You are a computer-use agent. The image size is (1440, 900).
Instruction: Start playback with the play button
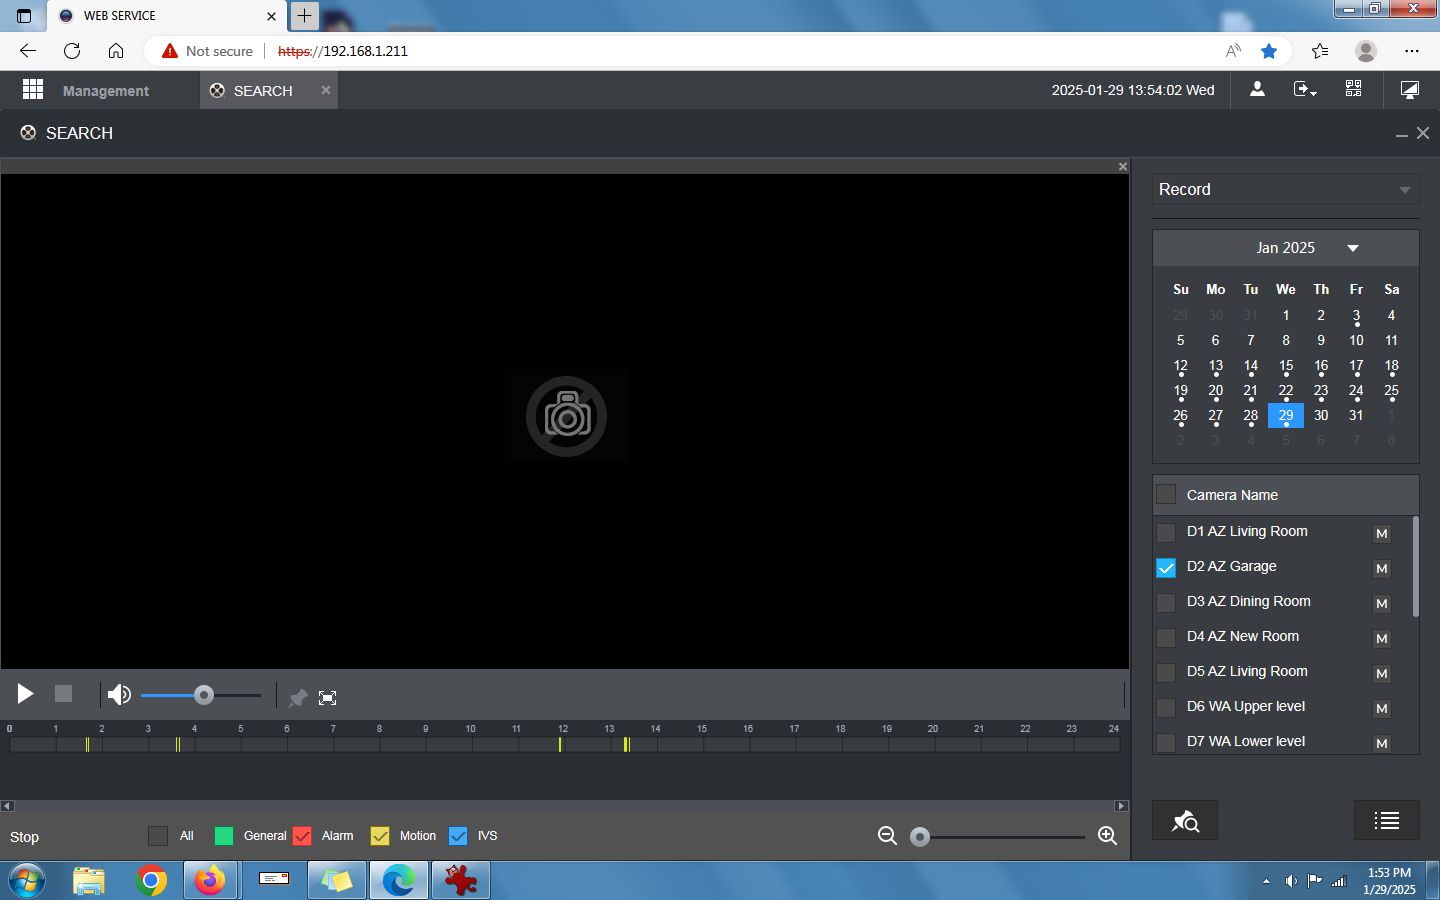click(x=25, y=694)
